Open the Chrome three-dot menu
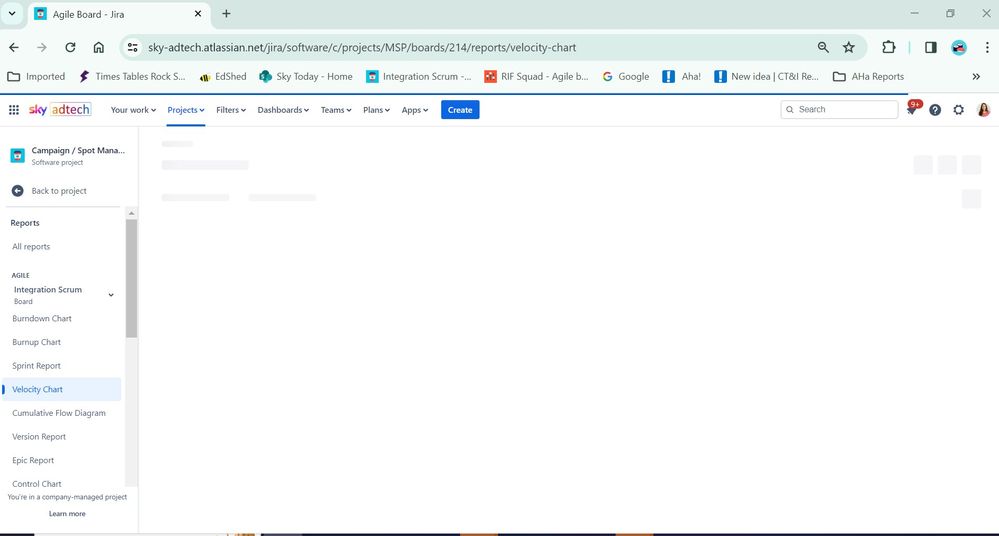 pyautogui.click(x=987, y=47)
